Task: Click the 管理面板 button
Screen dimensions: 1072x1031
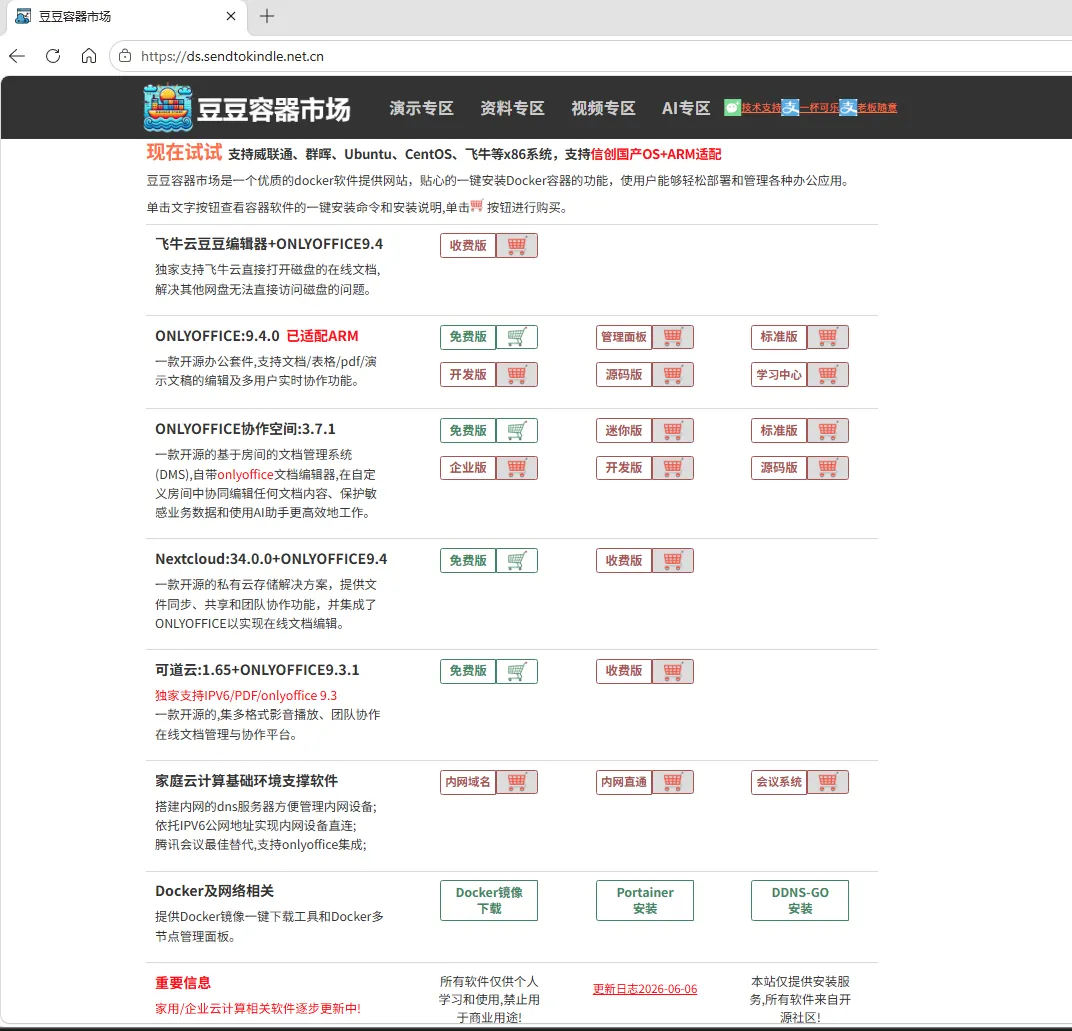Action: point(624,337)
